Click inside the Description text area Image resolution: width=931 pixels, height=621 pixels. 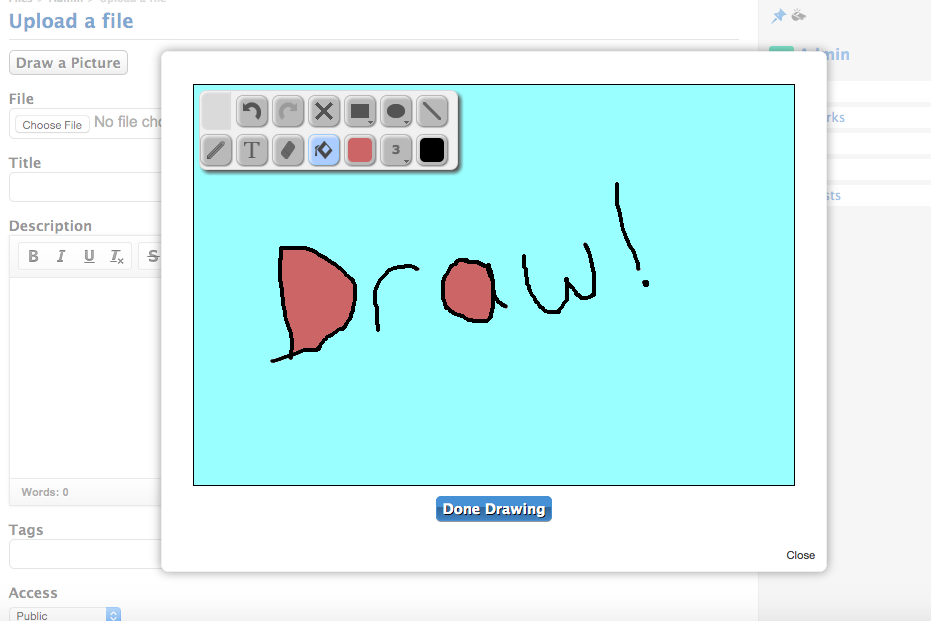85,378
